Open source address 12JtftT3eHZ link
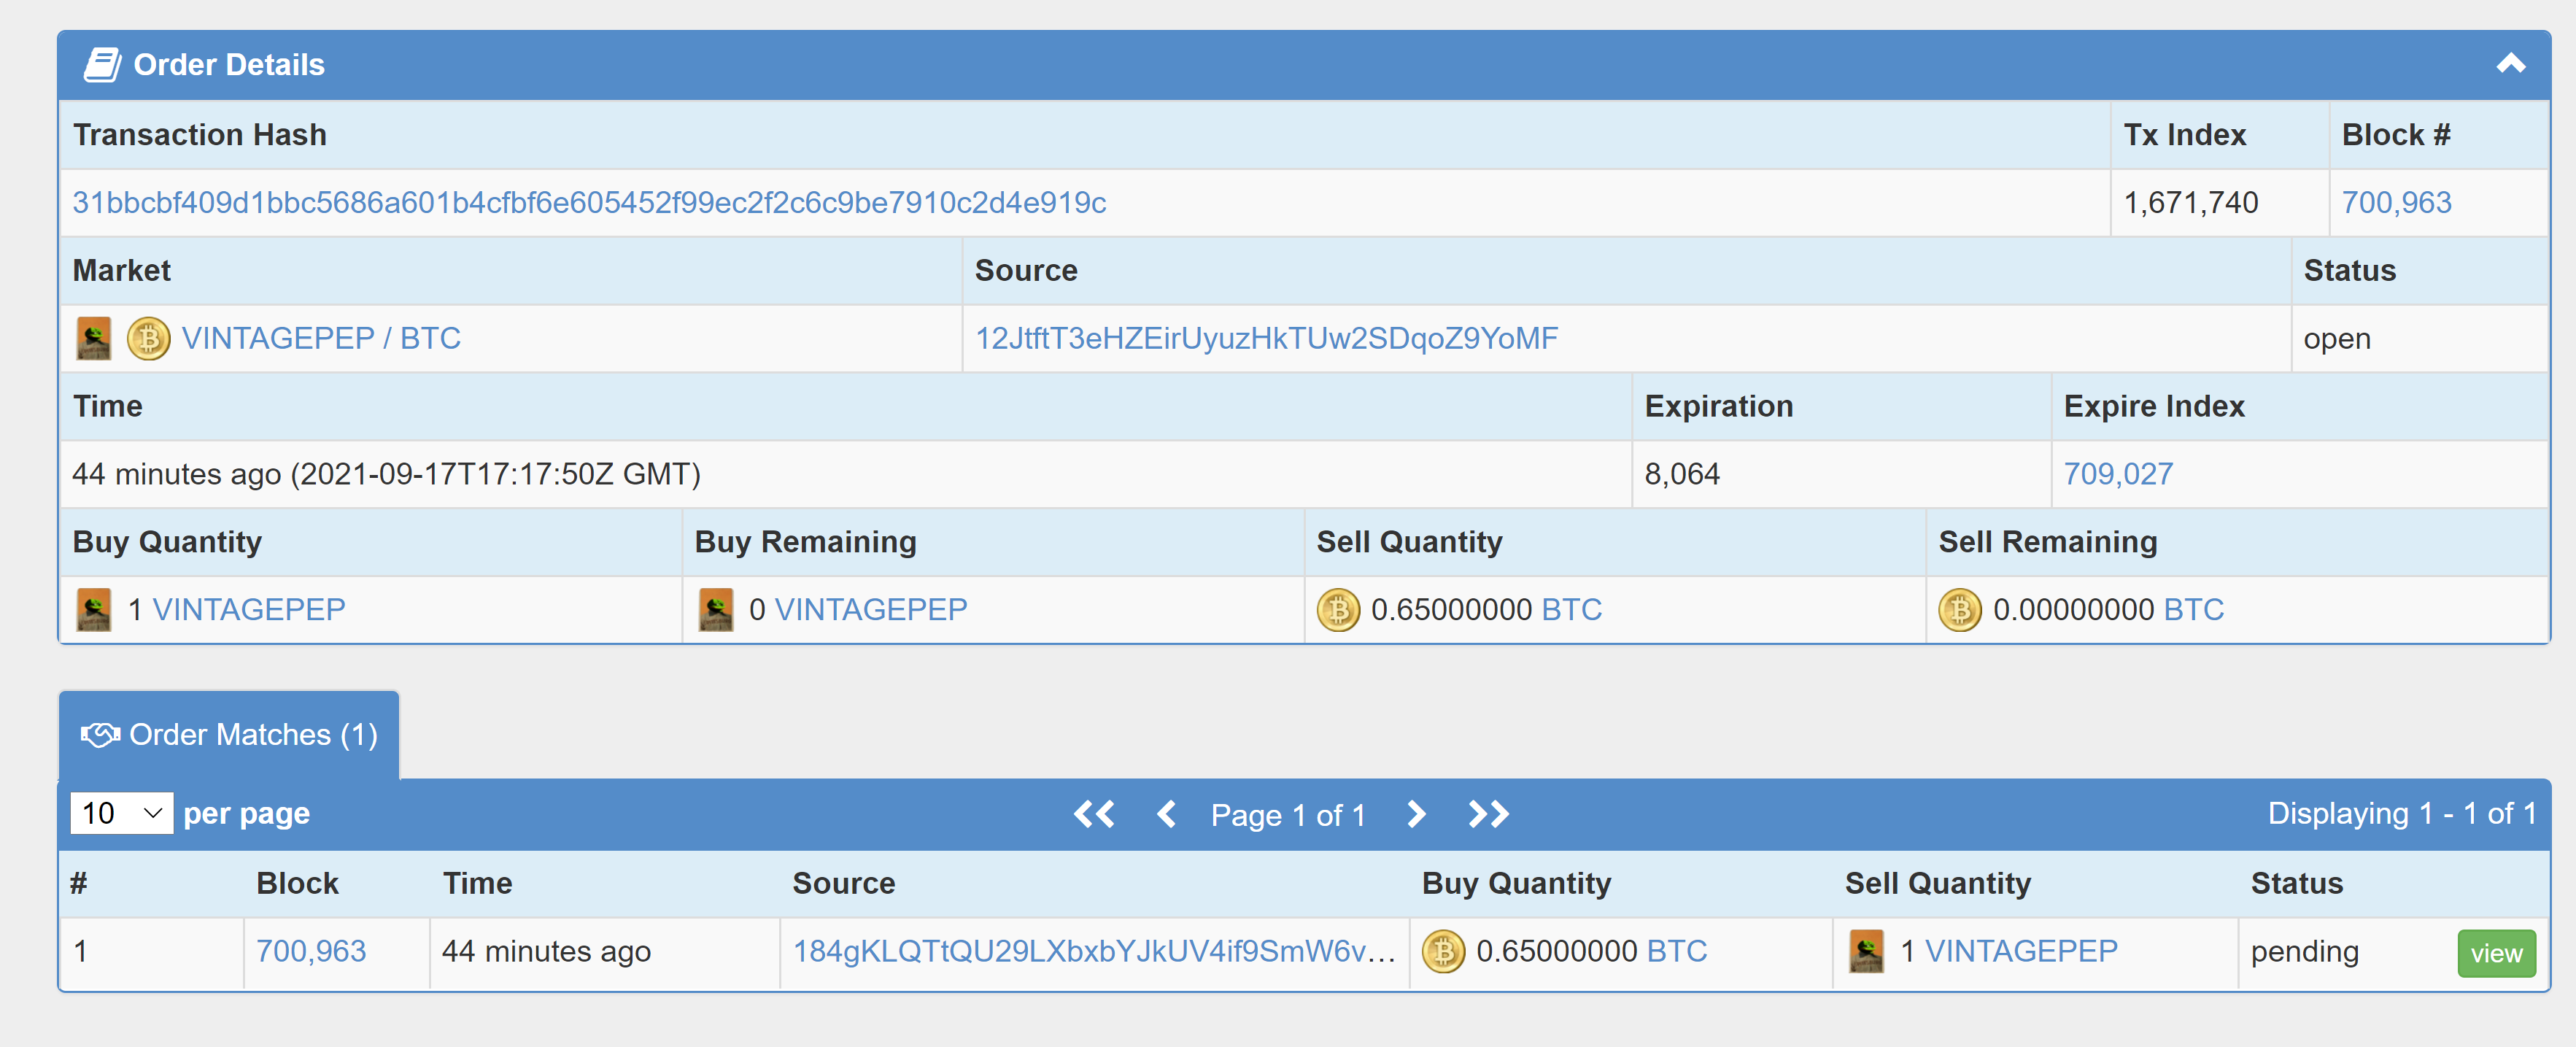The image size is (2576, 1047). 1266,339
